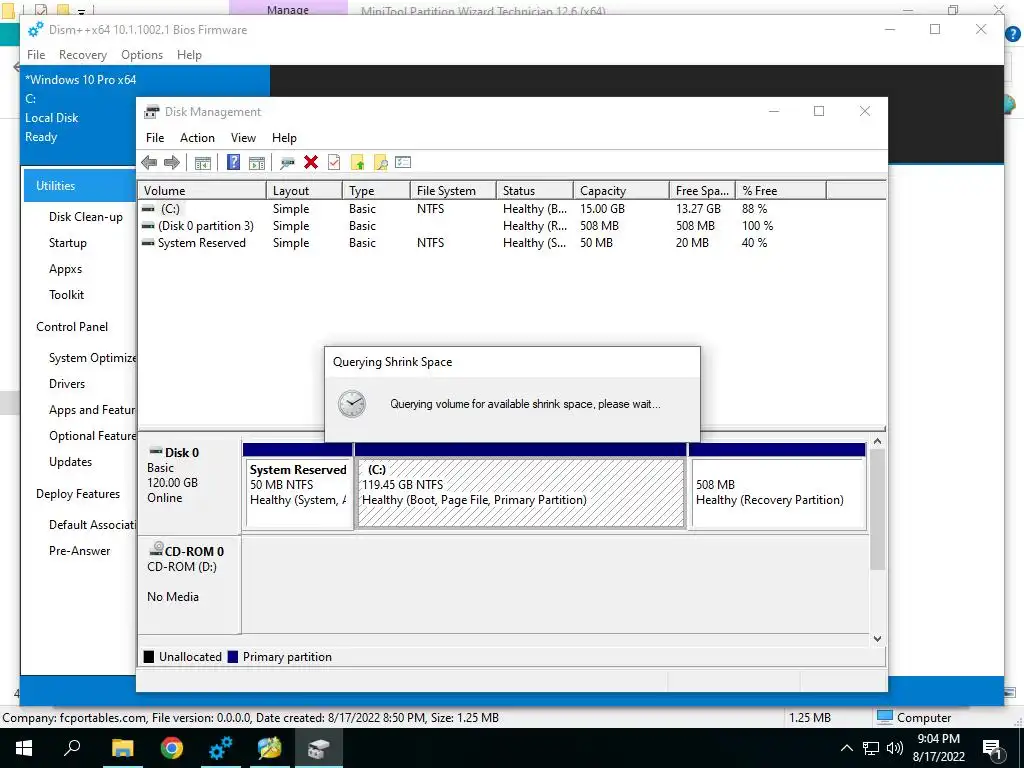Image resolution: width=1024 pixels, height=768 pixels.
Task: Open File menu in Dism++ window
Action: click(36, 55)
